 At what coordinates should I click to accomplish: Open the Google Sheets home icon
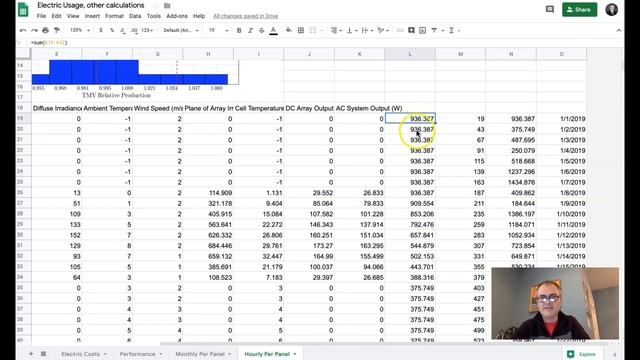point(23,9)
